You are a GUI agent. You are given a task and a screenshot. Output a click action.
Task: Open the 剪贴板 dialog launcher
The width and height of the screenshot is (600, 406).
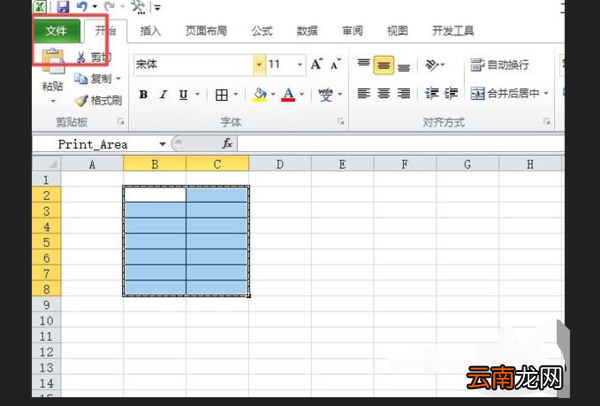pos(121,122)
